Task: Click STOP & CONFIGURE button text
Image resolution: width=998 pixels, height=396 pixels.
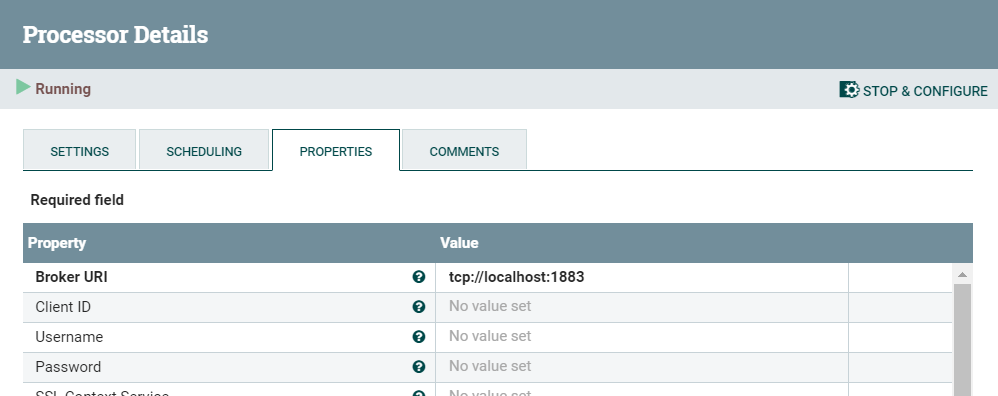Action: 925,91
